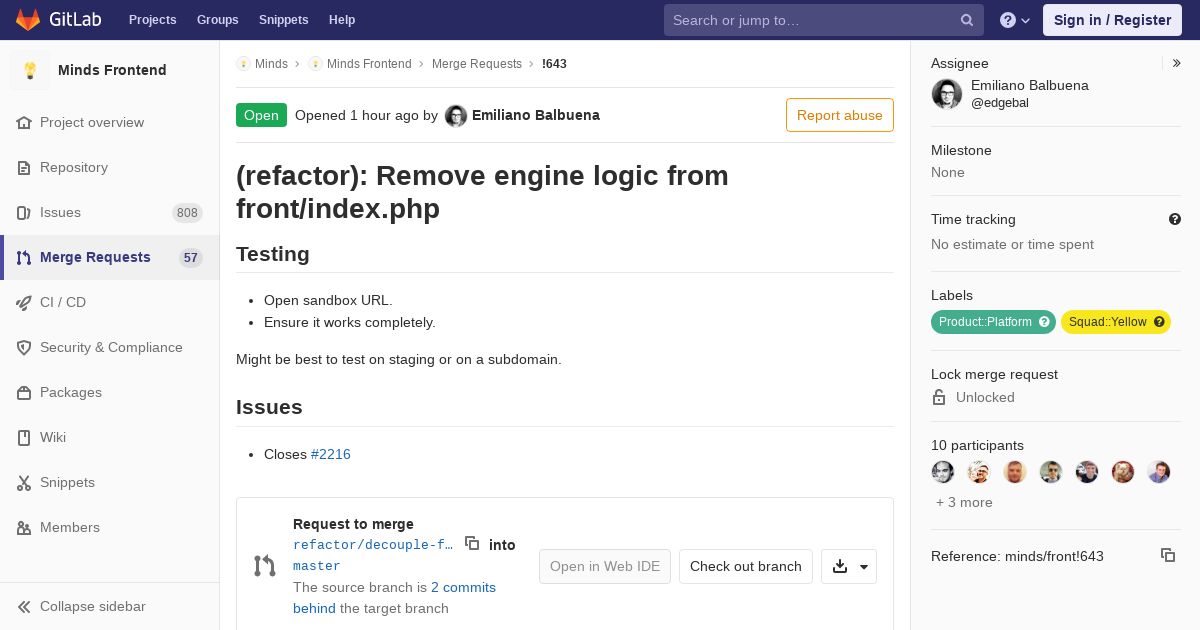This screenshot has height=630, width=1200.
Task: Click the Issues sidebar icon
Action: coord(24,212)
